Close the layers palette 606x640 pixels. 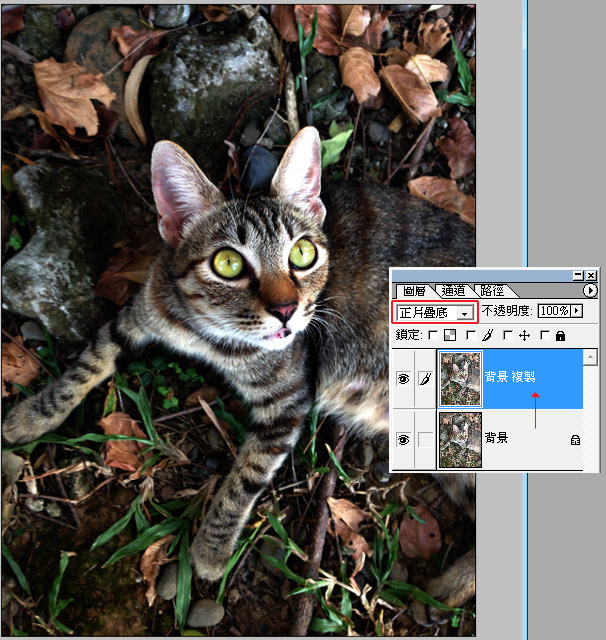coord(591,276)
